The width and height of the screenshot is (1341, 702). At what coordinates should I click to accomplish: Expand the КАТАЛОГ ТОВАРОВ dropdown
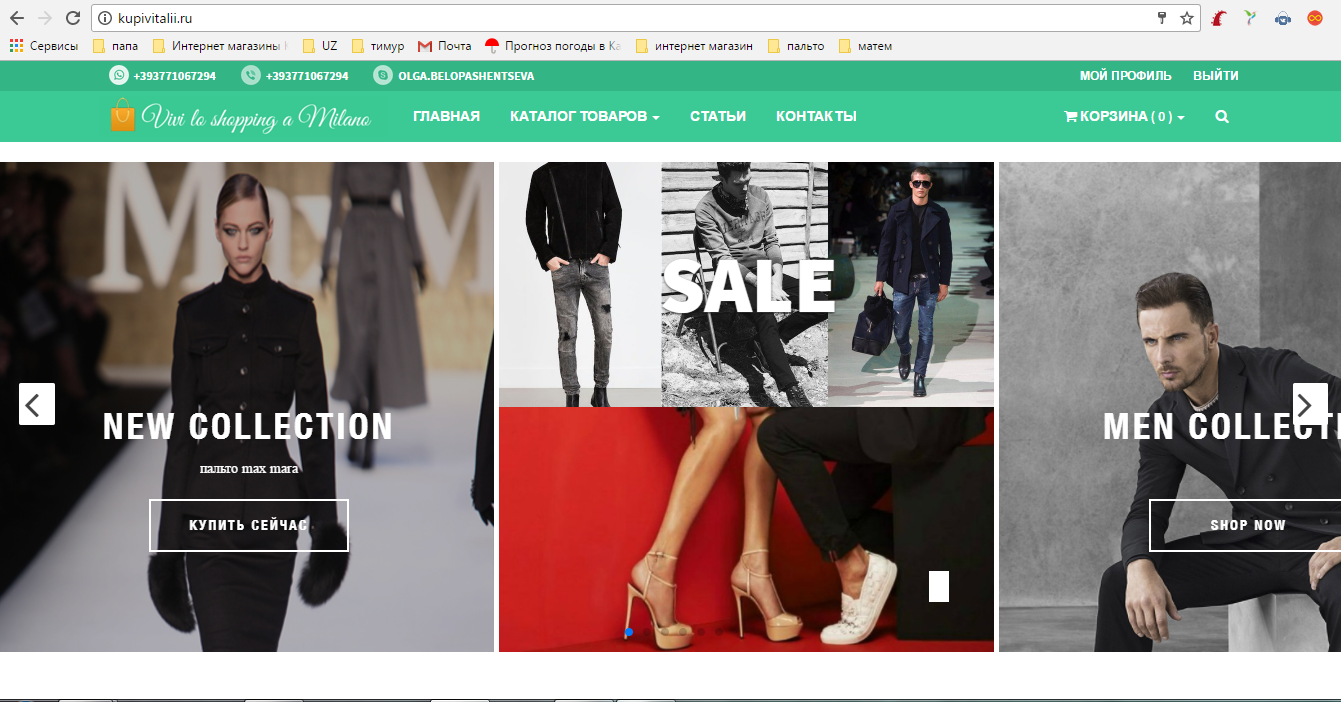[584, 116]
